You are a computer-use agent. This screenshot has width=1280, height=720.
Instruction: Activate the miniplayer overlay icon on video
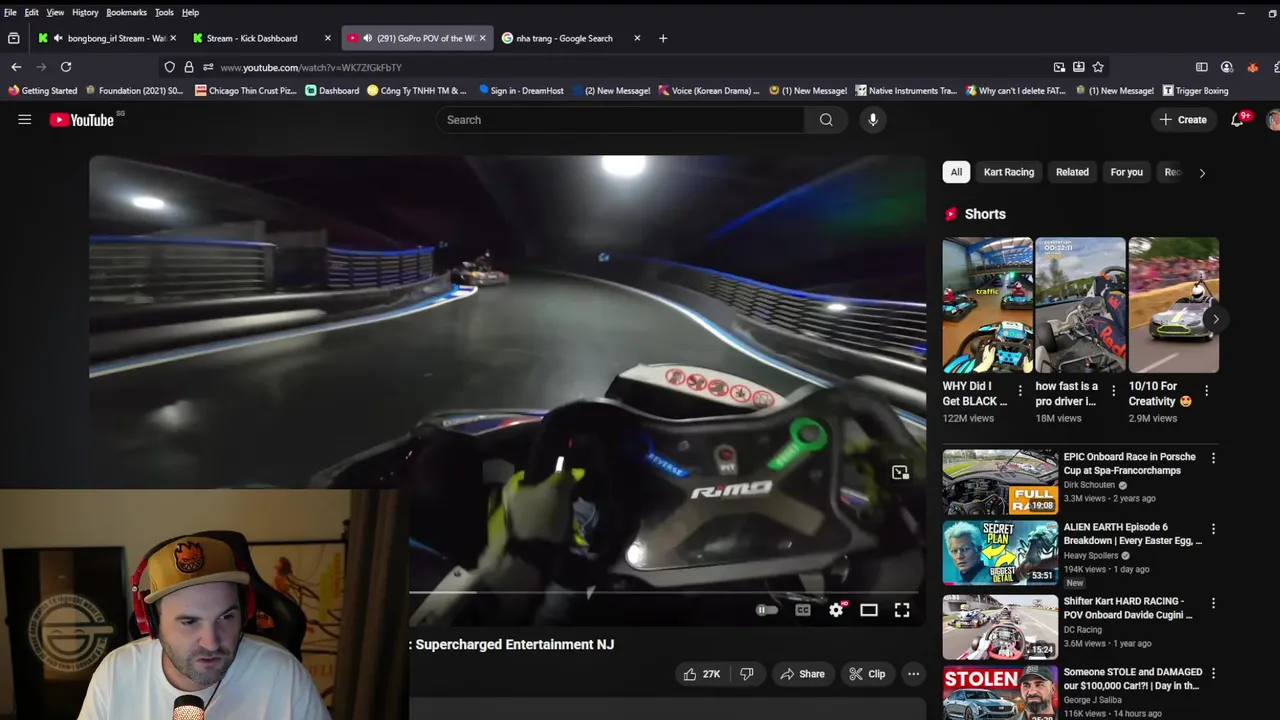[900, 473]
